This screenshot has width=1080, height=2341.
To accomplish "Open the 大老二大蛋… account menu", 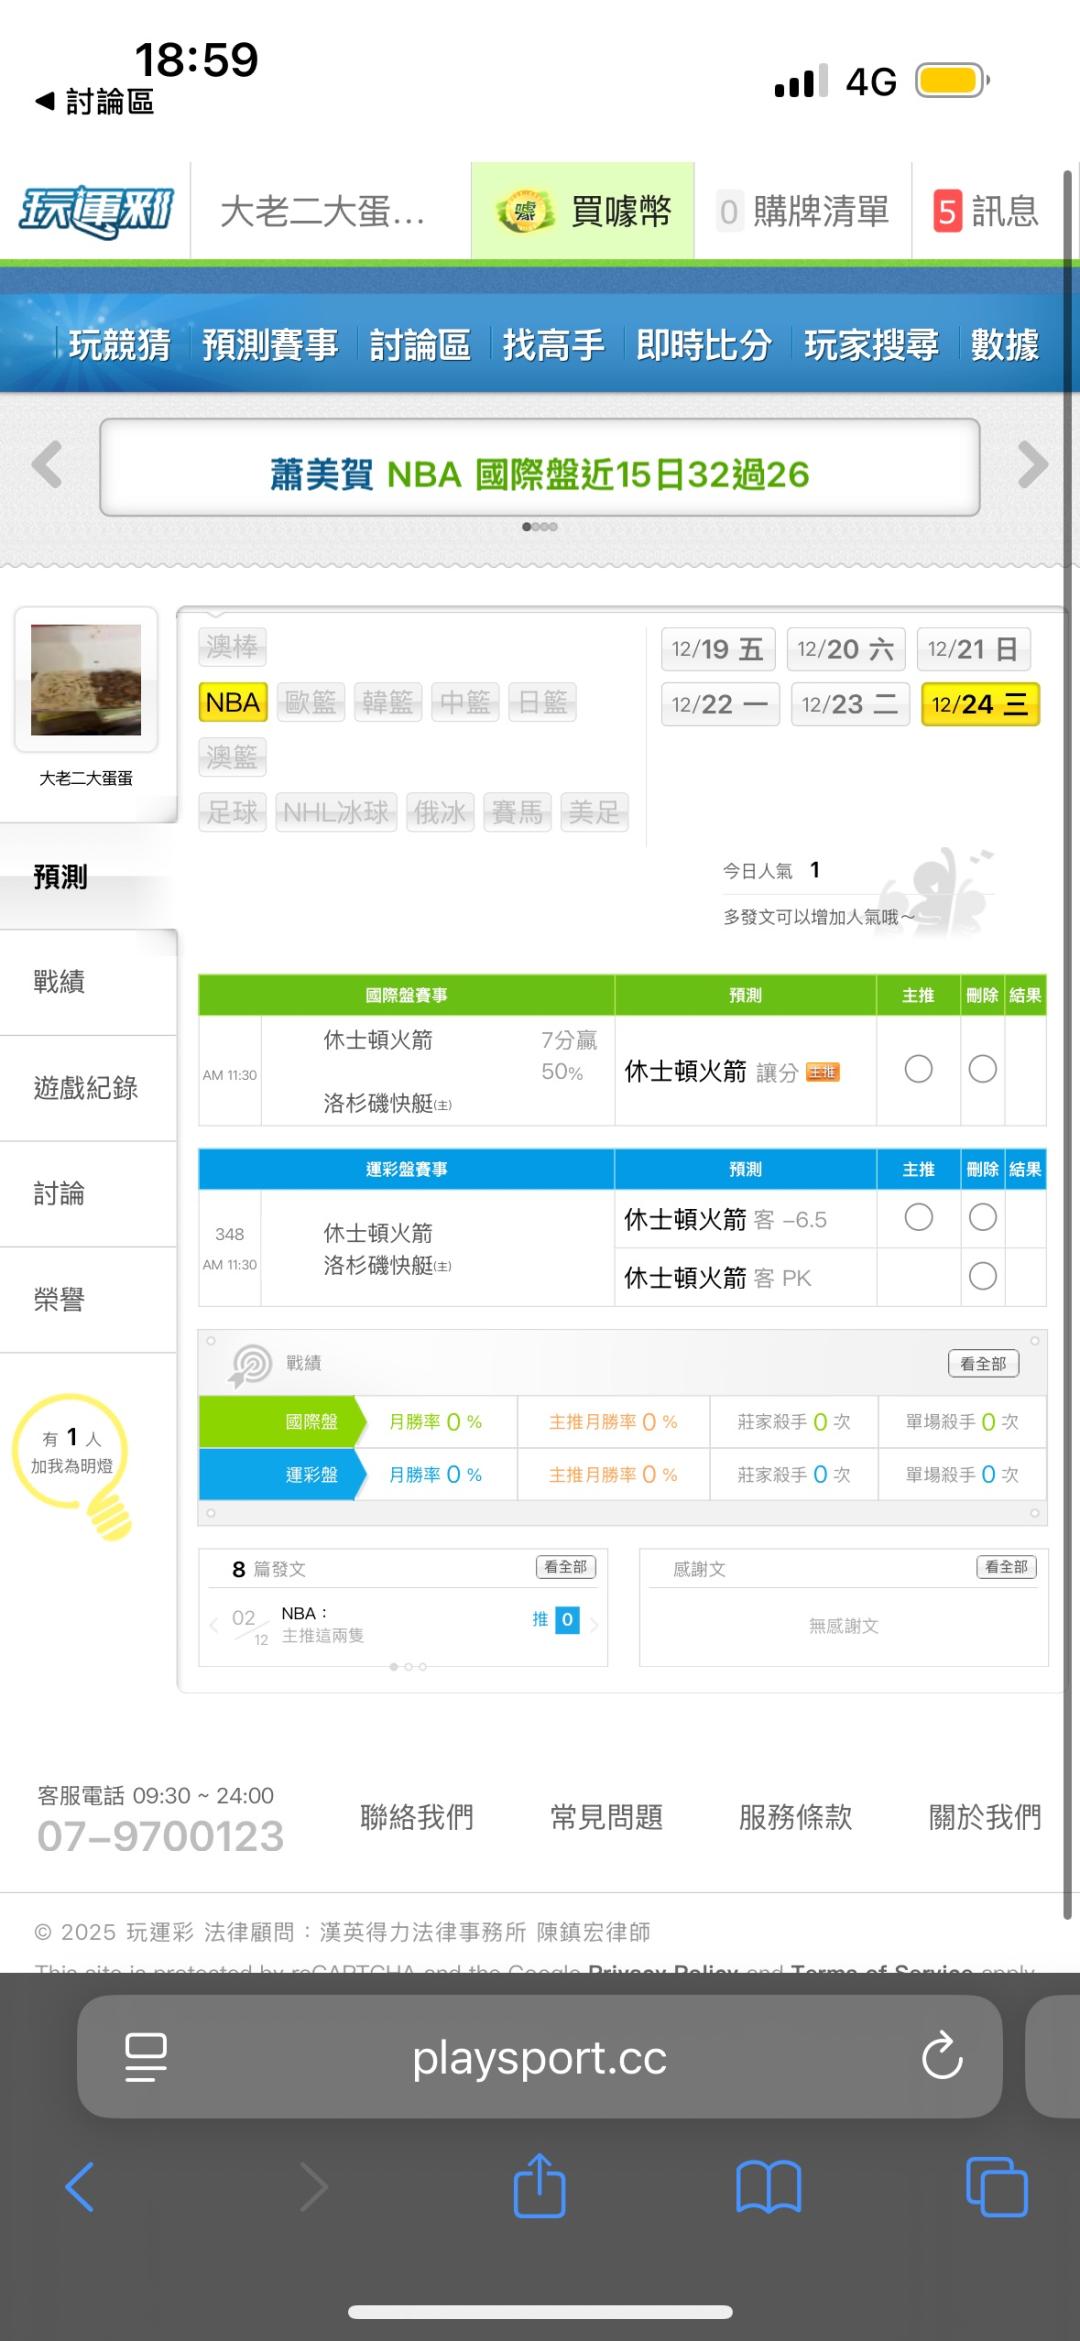I will click(x=323, y=211).
